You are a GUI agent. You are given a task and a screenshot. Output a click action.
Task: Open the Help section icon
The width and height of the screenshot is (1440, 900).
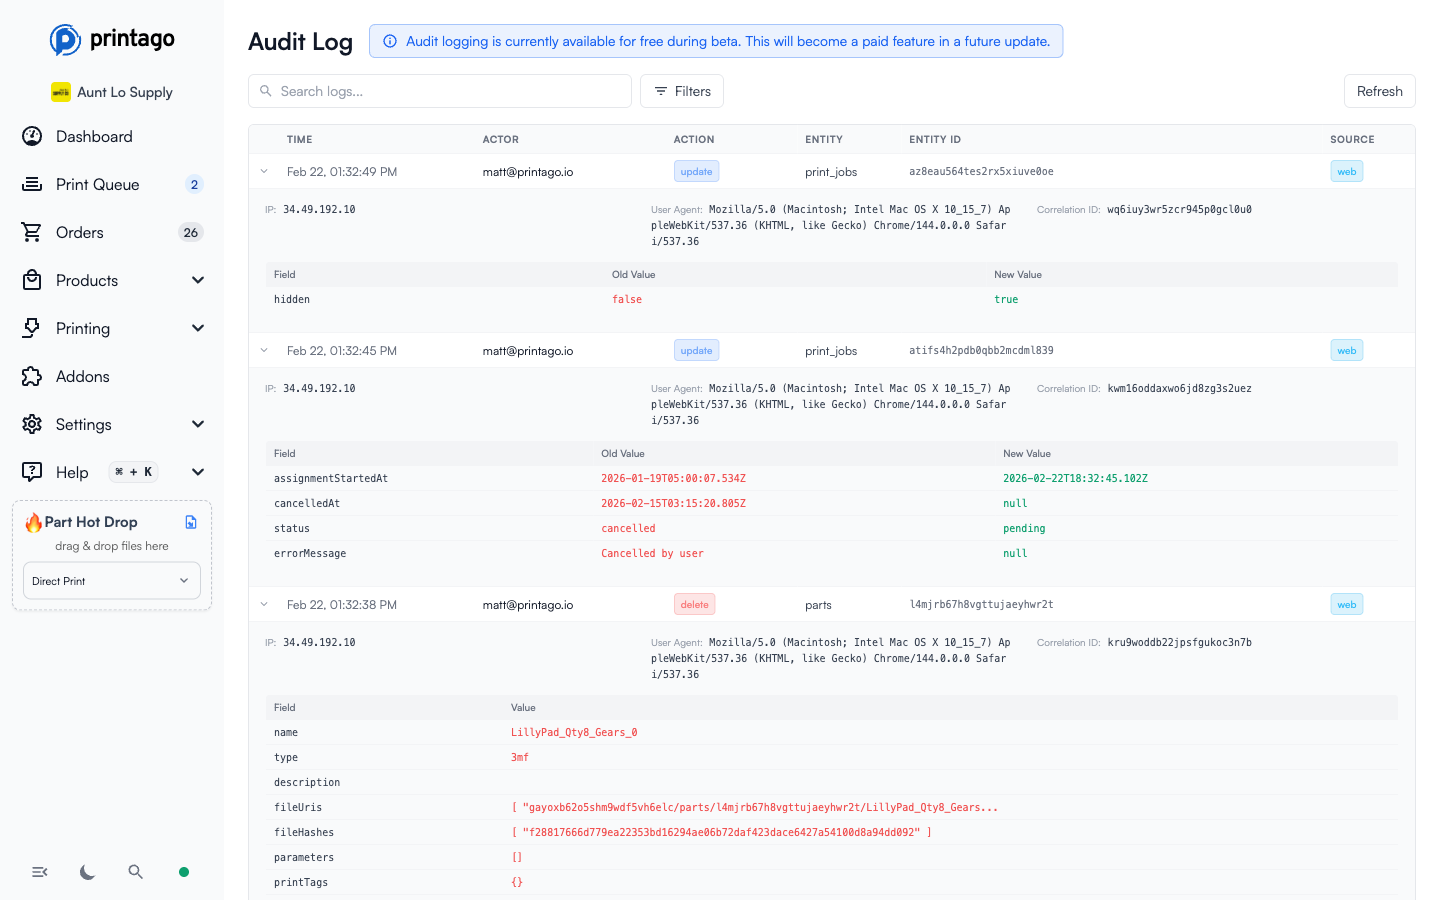pyautogui.click(x=31, y=472)
